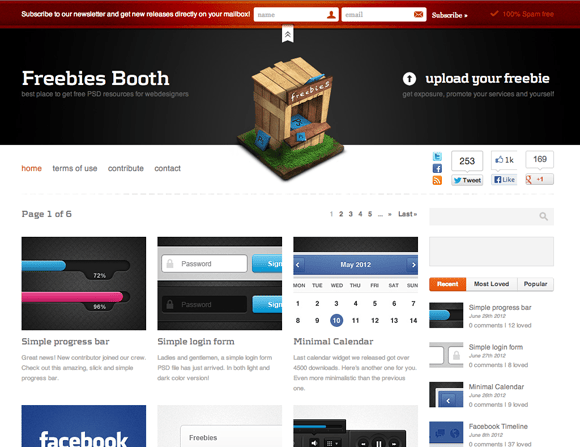Click the 253 tweet count bubble
This screenshot has width=580, height=447.
coord(467,161)
